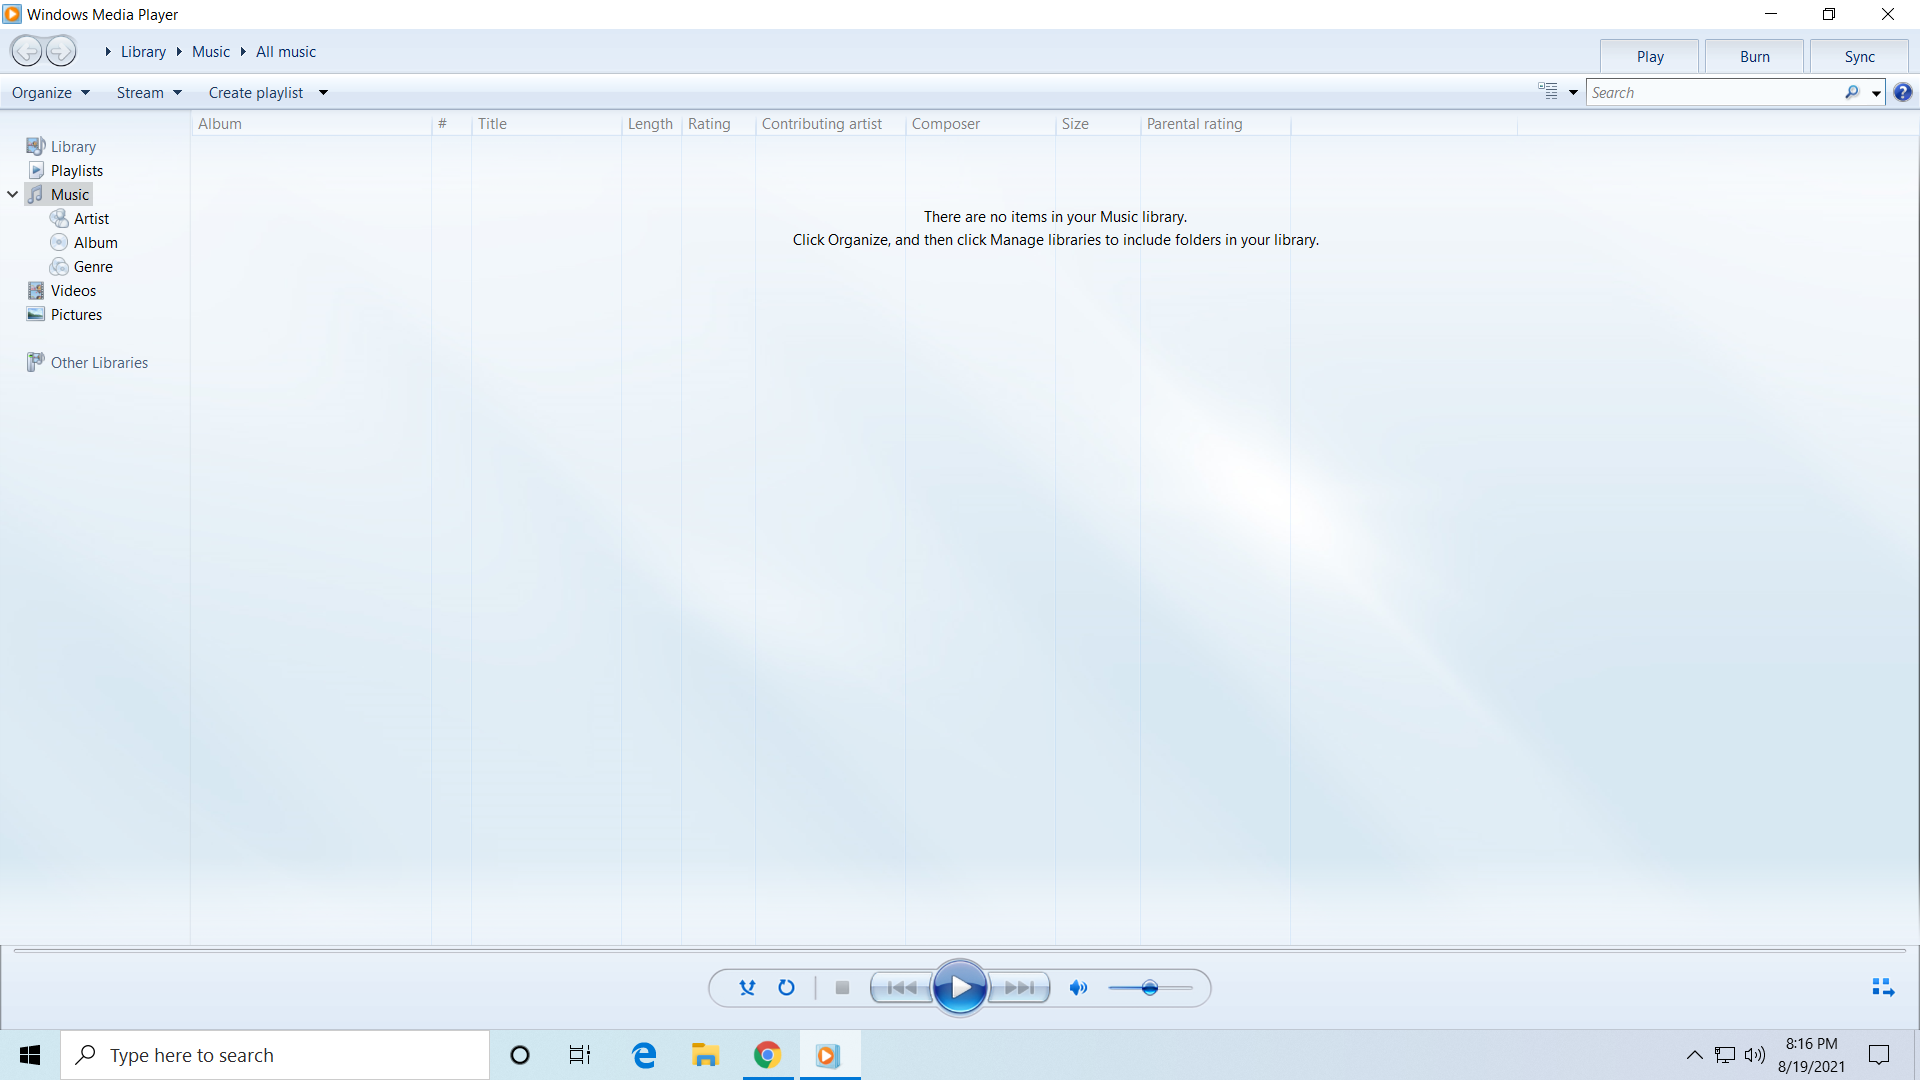
Task: Sort by Contributing artist column header
Action: coord(830,124)
